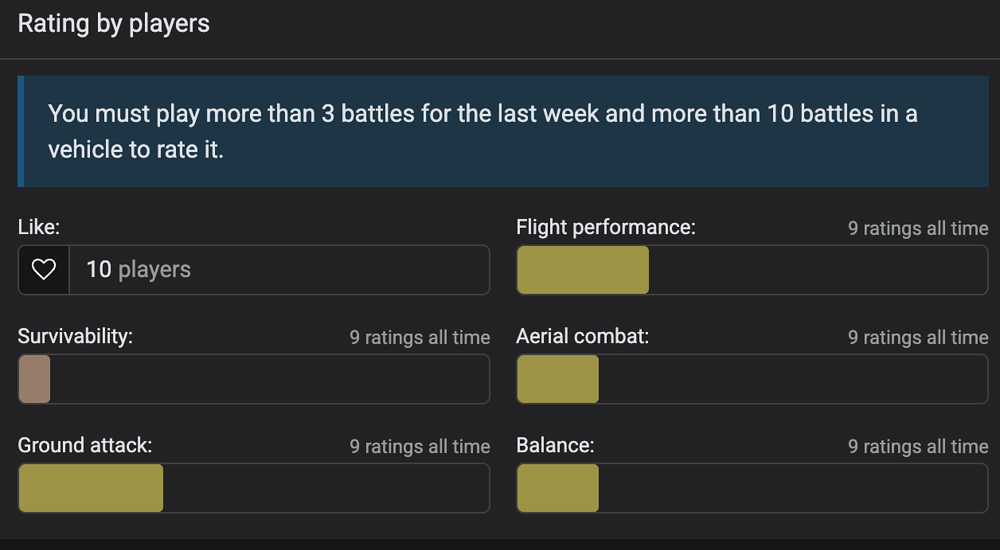Click the "Ground attack:" label

85,446
